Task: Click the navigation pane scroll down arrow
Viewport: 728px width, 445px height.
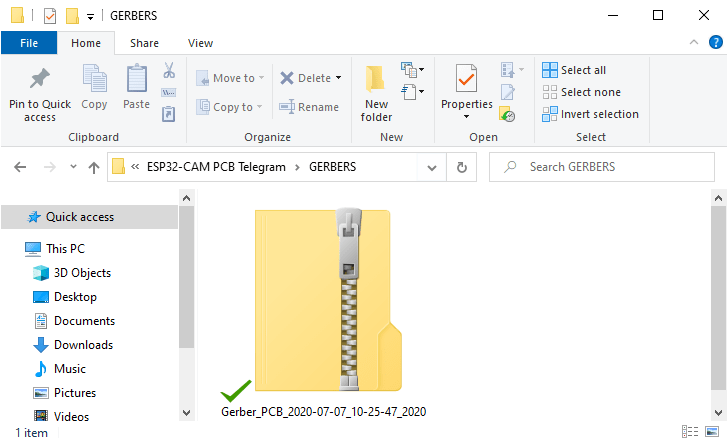Action: (x=187, y=412)
